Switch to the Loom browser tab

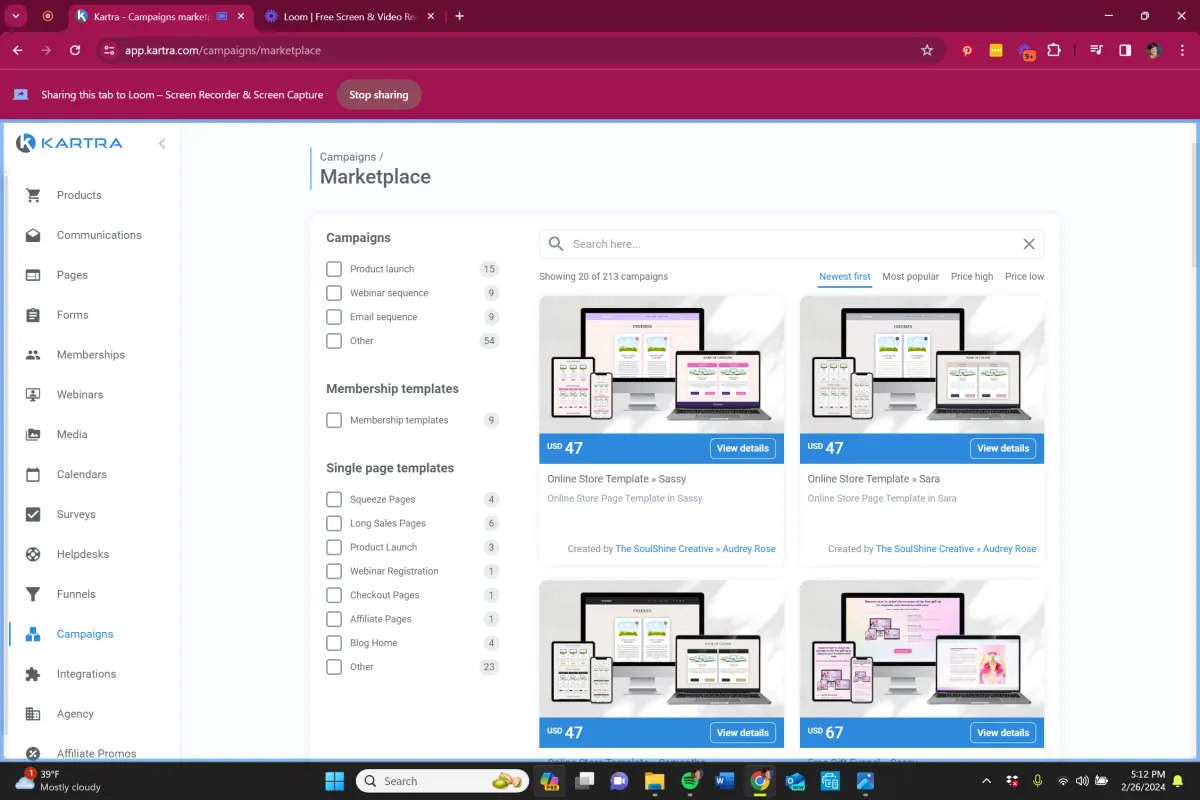click(350, 16)
